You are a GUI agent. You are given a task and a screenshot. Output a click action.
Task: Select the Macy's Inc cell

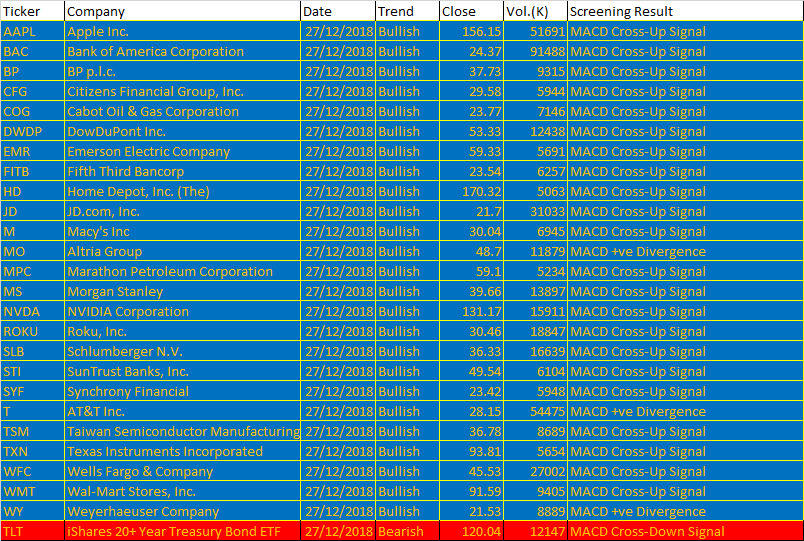tap(182, 231)
